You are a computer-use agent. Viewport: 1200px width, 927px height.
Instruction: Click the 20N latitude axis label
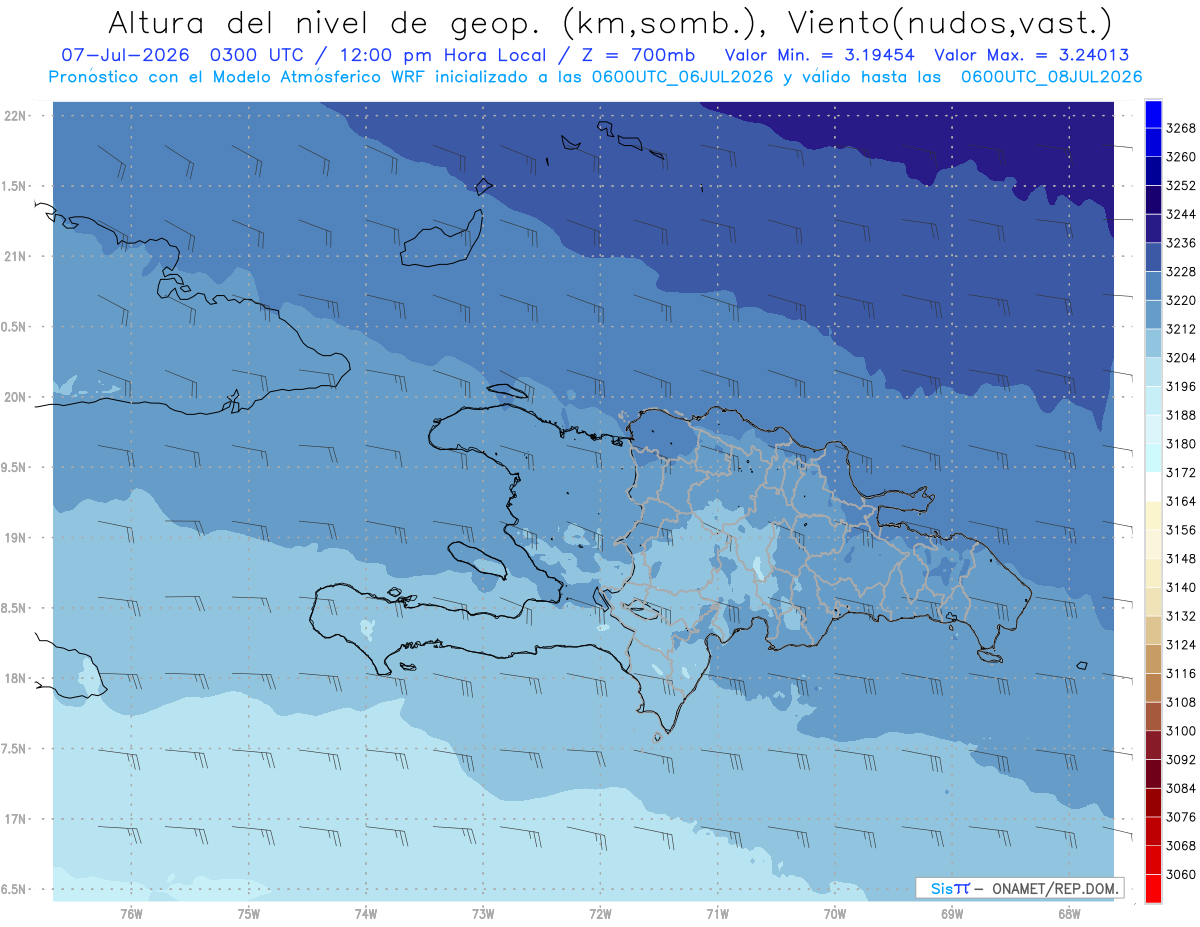tap(16, 397)
